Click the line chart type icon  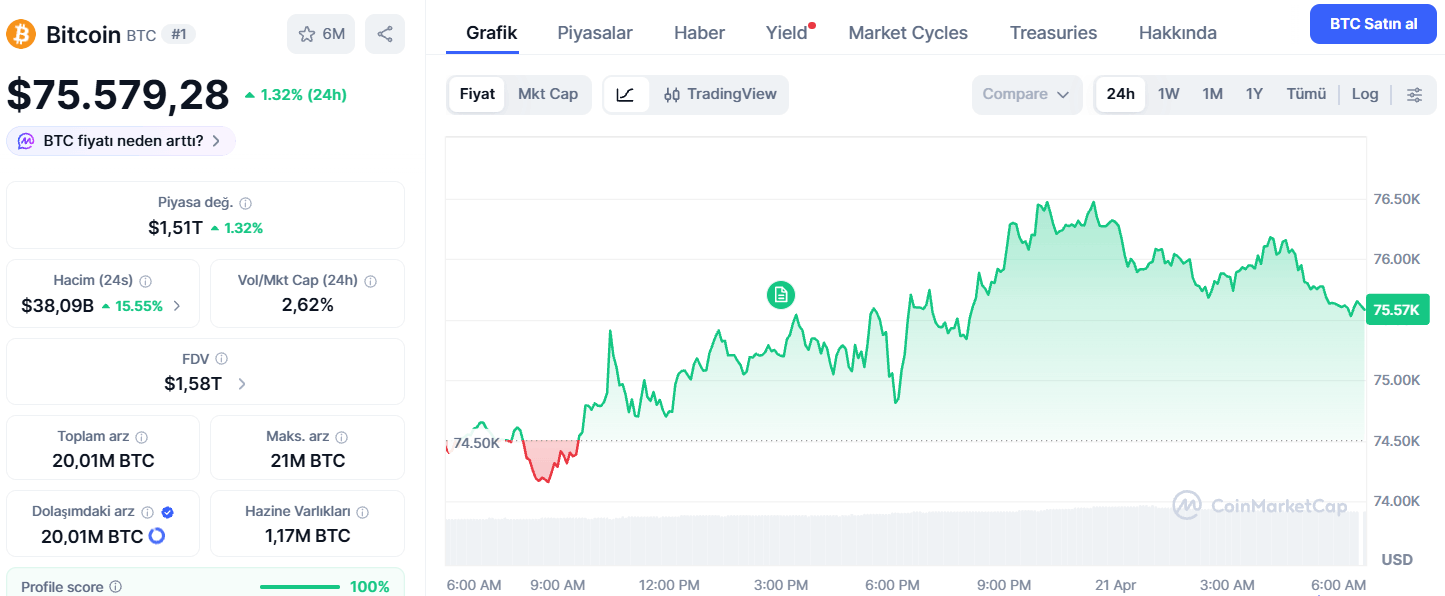(626, 94)
